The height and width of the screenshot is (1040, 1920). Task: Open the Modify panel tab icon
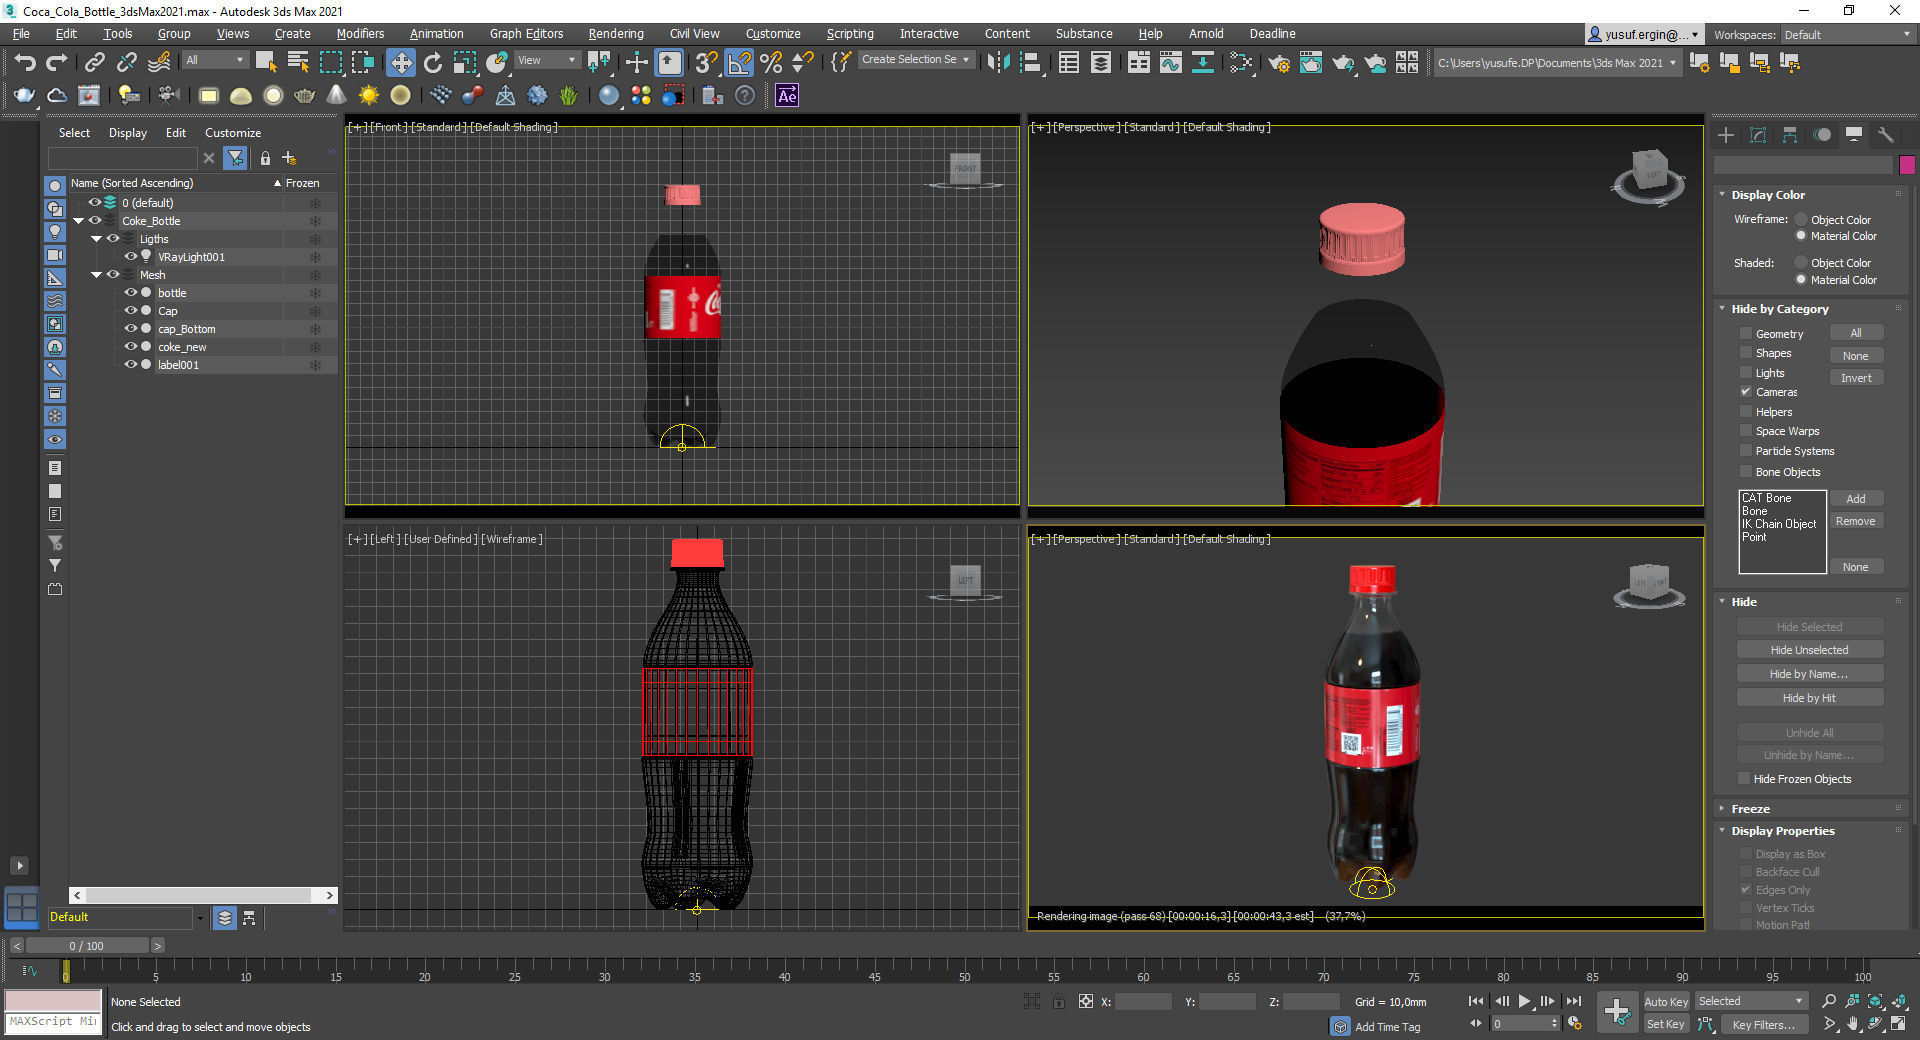click(x=1758, y=135)
